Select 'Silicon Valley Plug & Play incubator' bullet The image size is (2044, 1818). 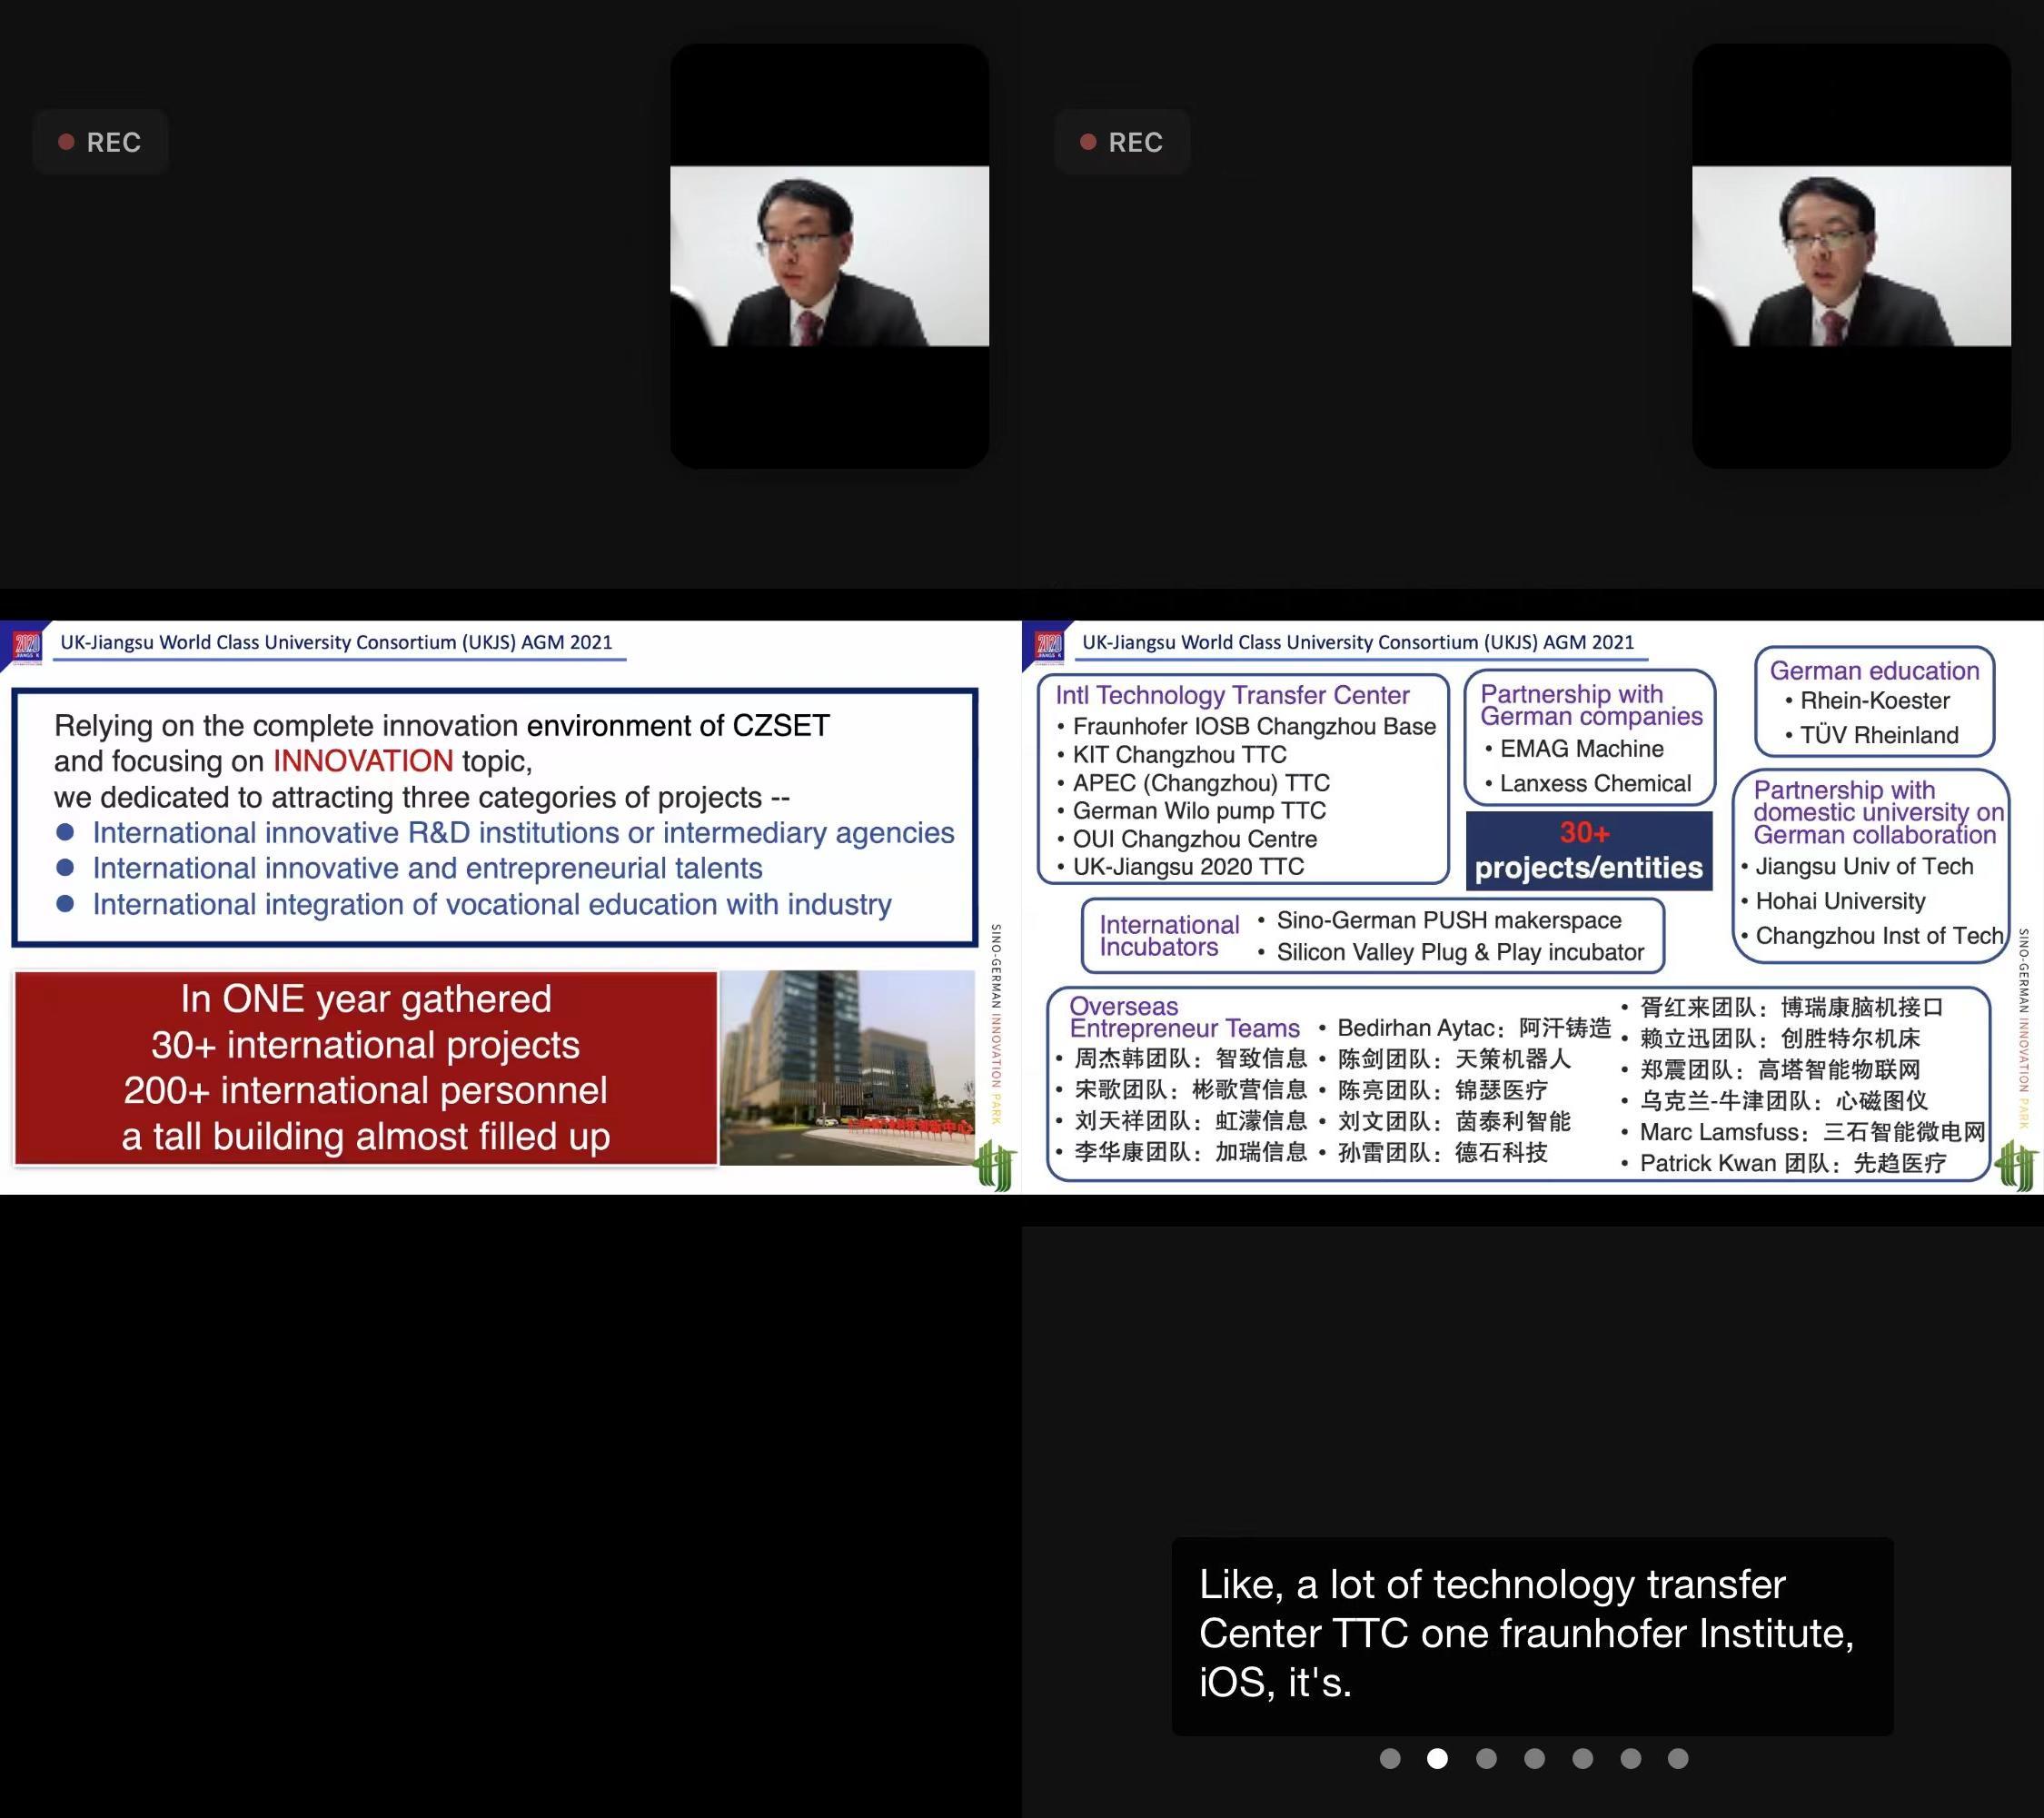pyautogui.click(x=1460, y=951)
